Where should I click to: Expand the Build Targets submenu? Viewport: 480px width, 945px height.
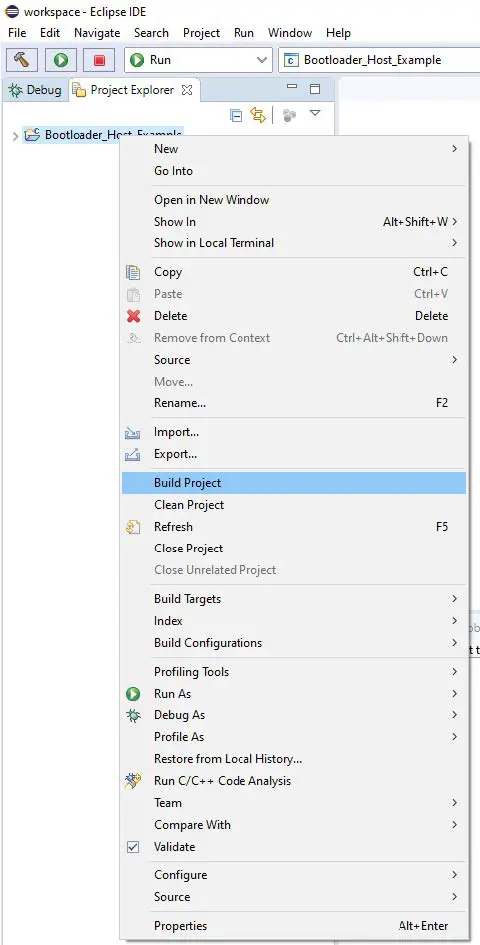point(294,599)
